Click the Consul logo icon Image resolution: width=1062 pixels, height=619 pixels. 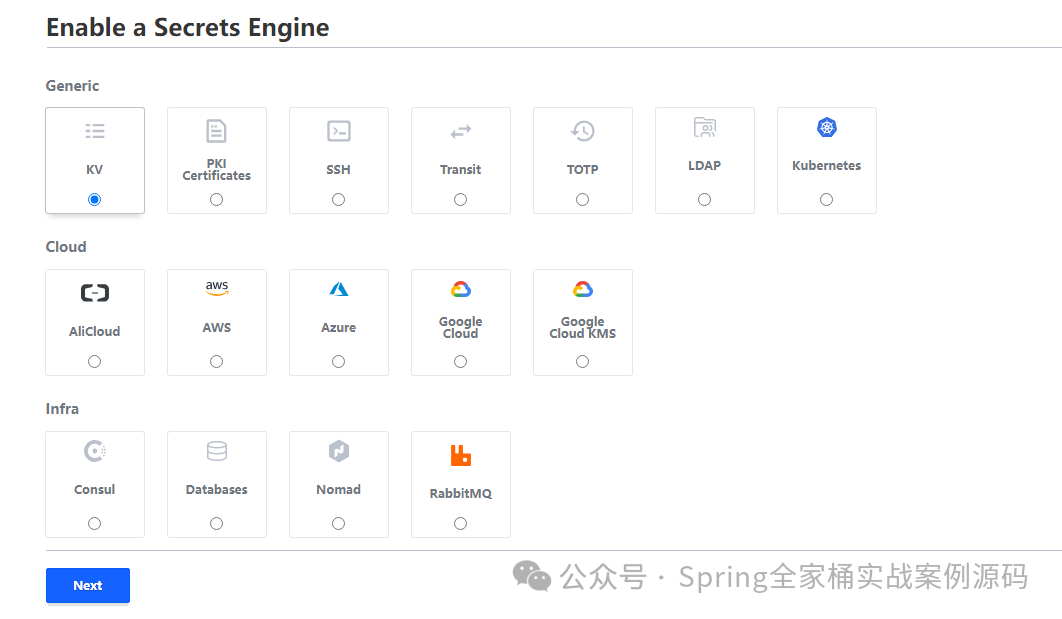pyautogui.click(x=95, y=451)
